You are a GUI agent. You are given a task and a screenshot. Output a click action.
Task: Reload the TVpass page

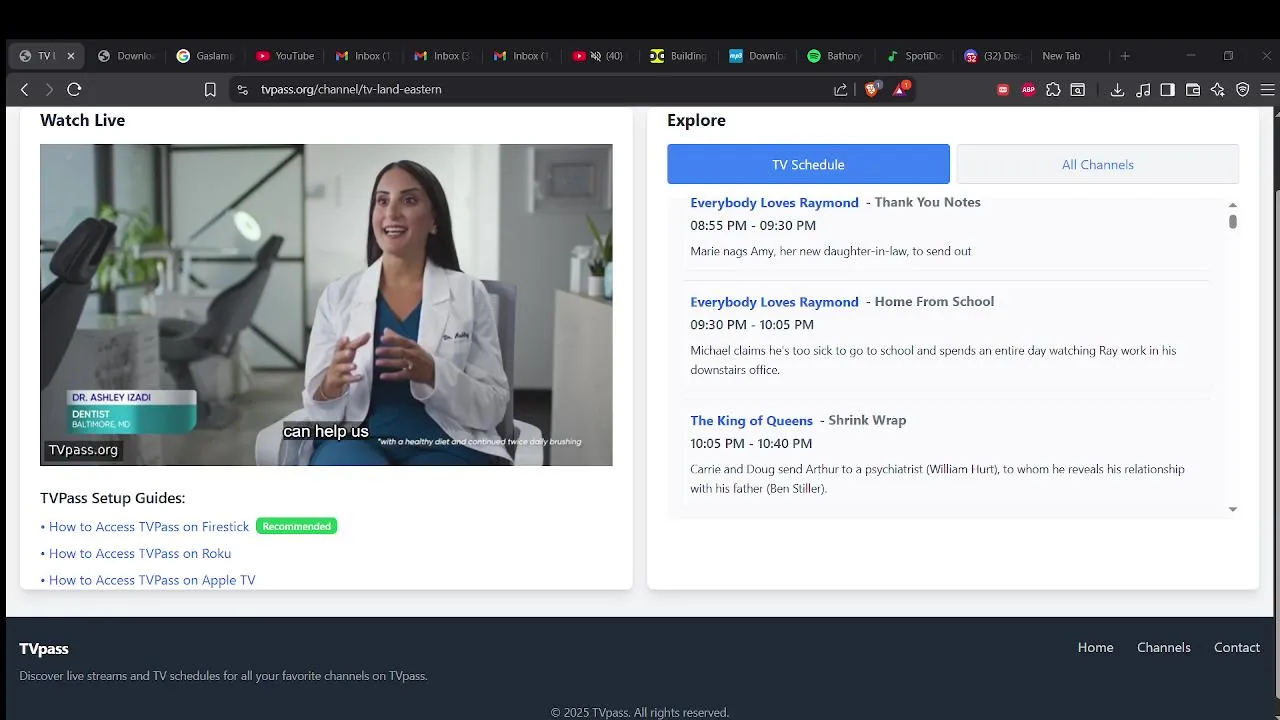tap(74, 89)
